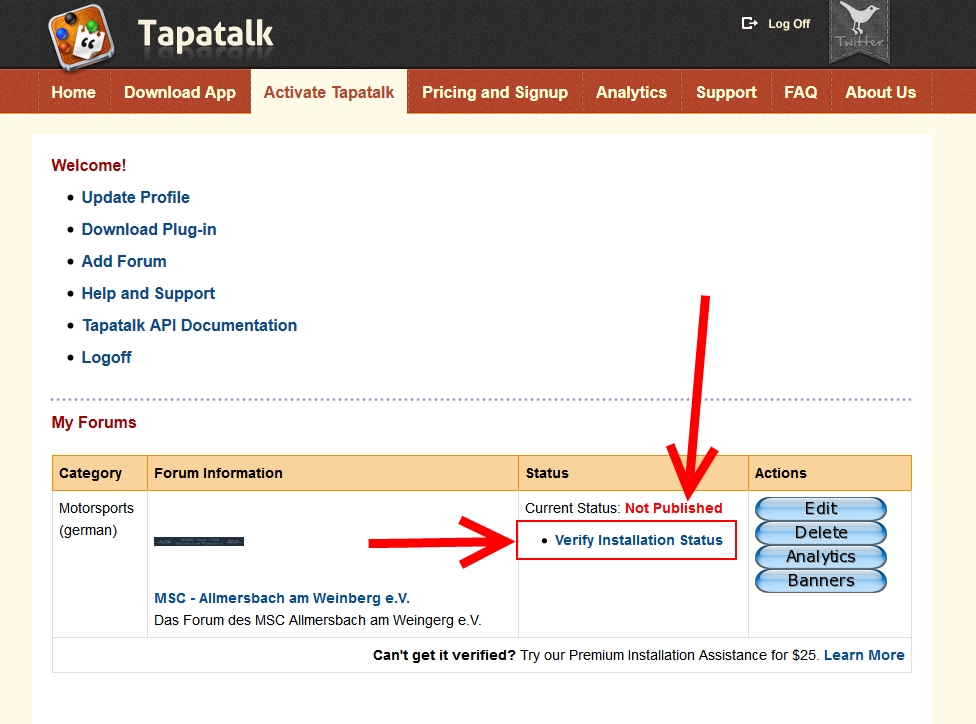Visit the About Us tab

coord(880,92)
